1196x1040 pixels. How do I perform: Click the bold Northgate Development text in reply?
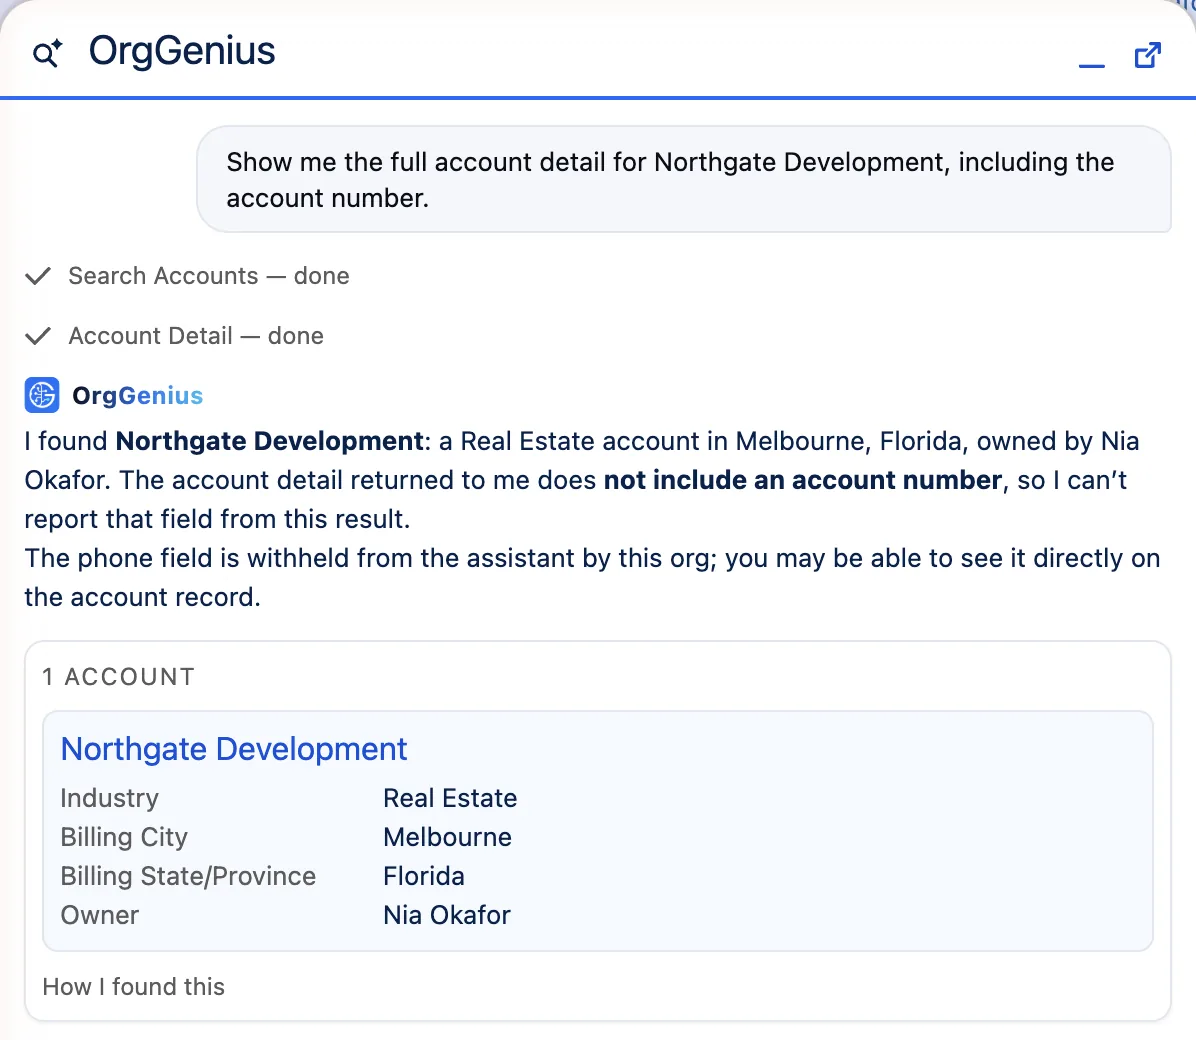[269, 441]
